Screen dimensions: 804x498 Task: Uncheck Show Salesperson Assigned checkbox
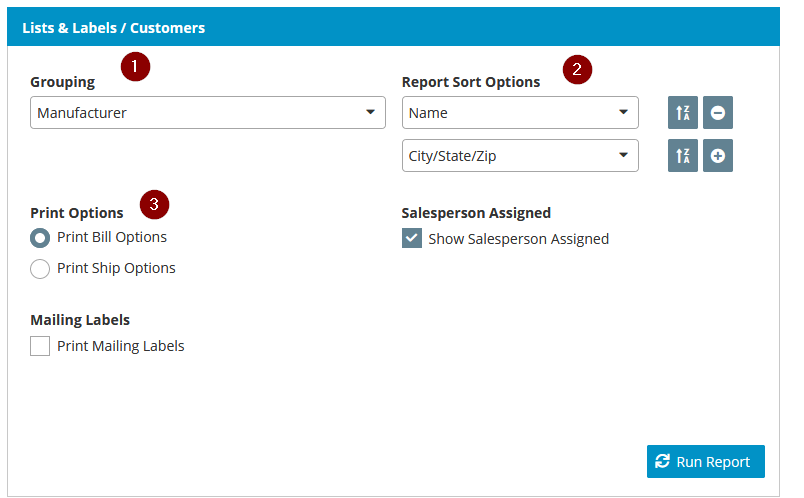pyautogui.click(x=412, y=238)
